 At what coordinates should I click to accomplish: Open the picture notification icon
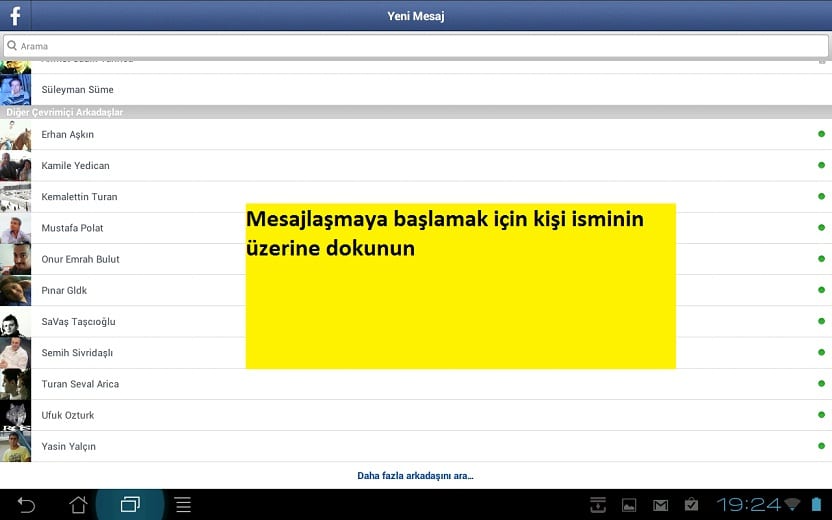pos(629,505)
